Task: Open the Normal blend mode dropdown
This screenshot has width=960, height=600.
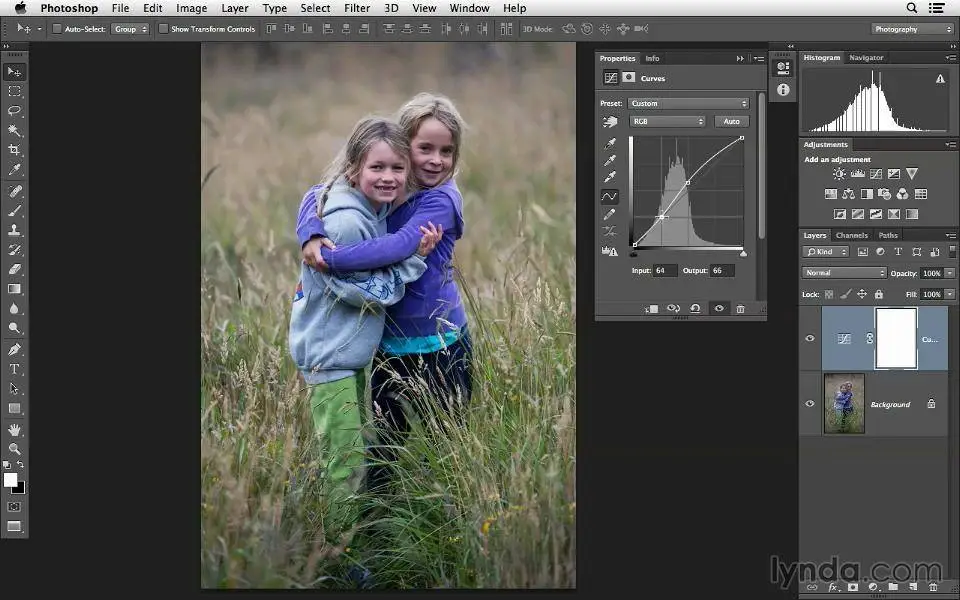Action: pyautogui.click(x=844, y=273)
